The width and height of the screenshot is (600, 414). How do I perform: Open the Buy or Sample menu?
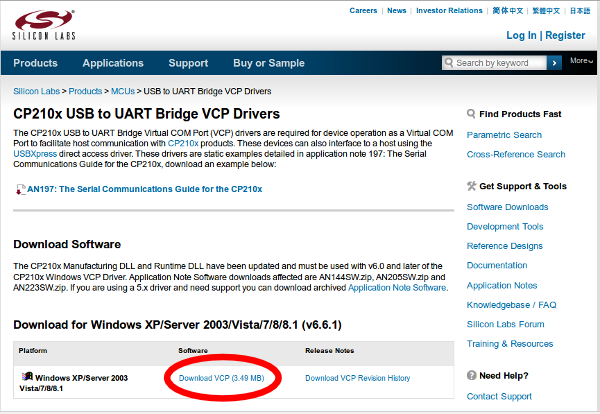269,63
